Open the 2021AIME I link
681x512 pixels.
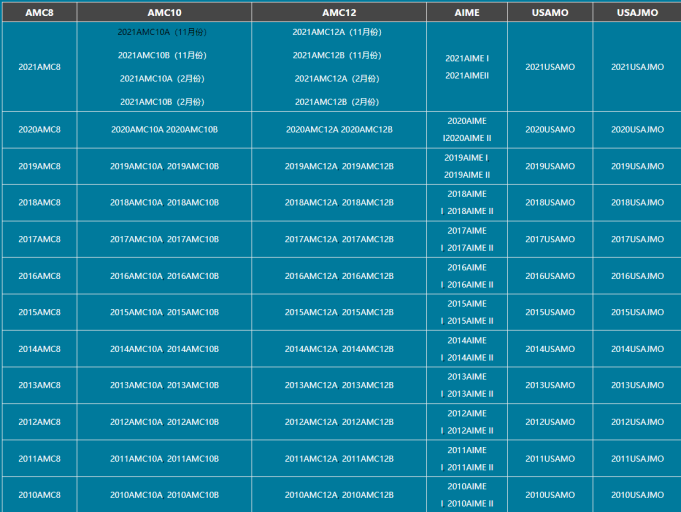pyautogui.click(x=467, y=58)
